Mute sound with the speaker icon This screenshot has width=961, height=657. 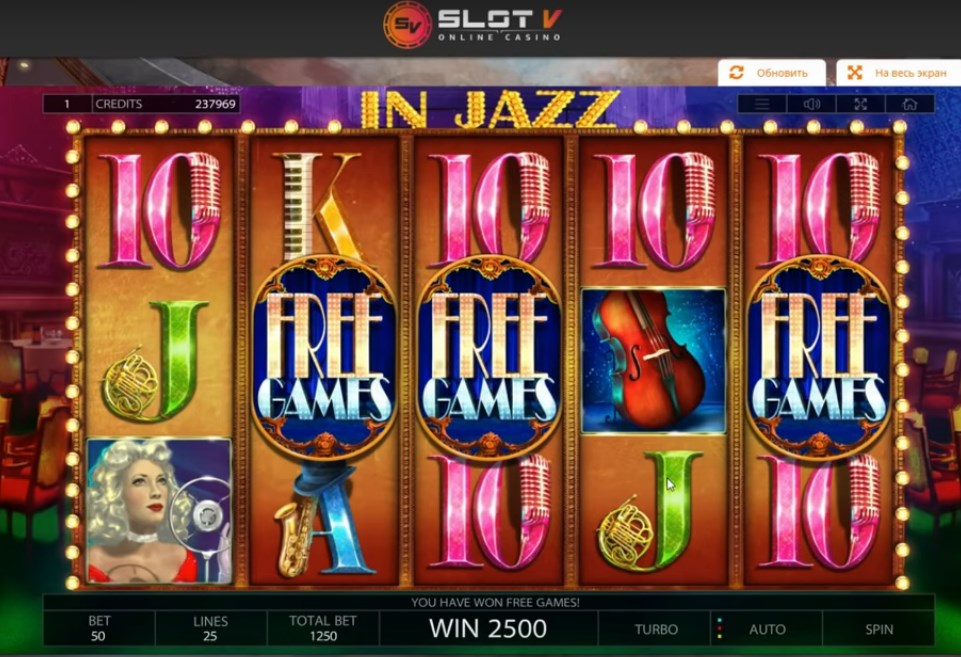[811, 104]
